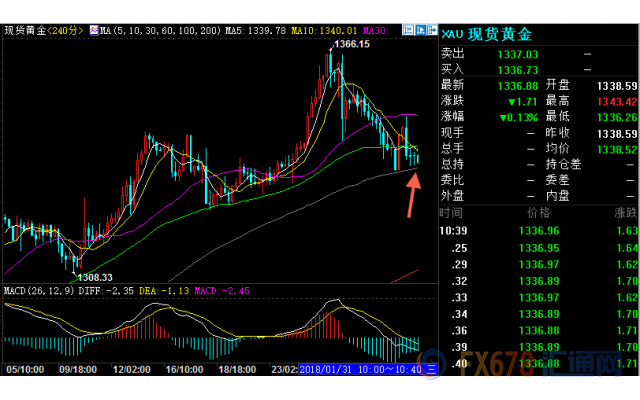Click the 委差 label
This screenshot has width=640, height=400.
pyautogui.click(x=558, y=180)
